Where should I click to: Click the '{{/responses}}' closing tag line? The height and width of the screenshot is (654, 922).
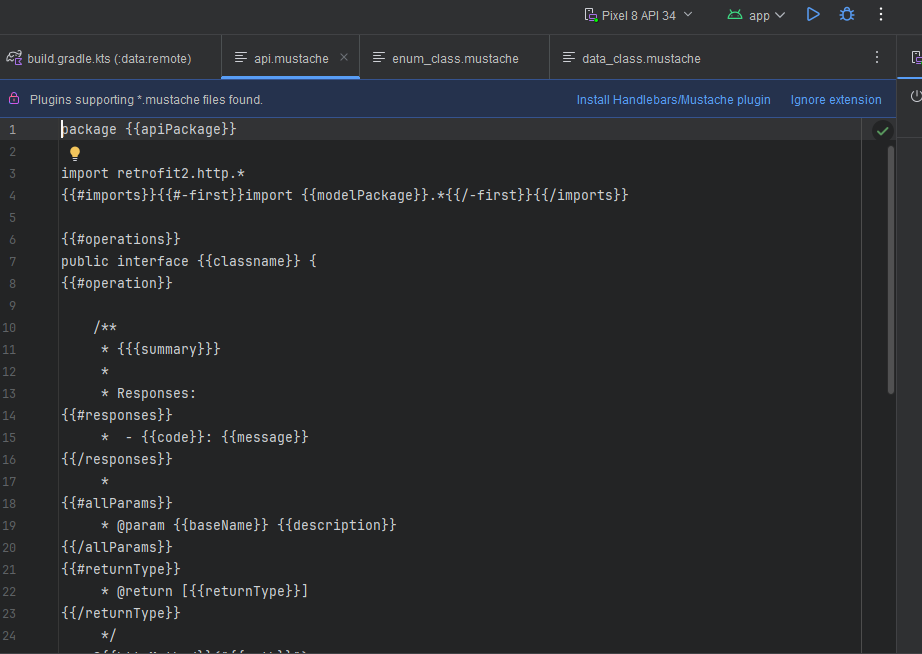point(116,459)
